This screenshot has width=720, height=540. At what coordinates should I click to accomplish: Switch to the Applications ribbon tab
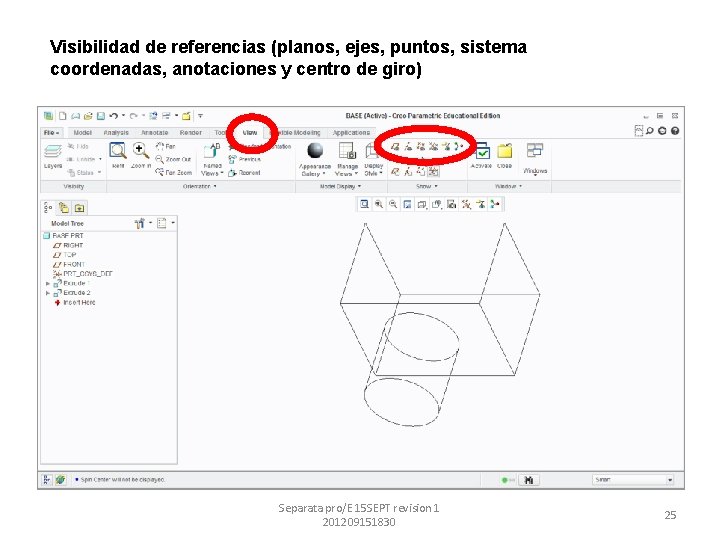pyautogui.click(x=351, y=133)
